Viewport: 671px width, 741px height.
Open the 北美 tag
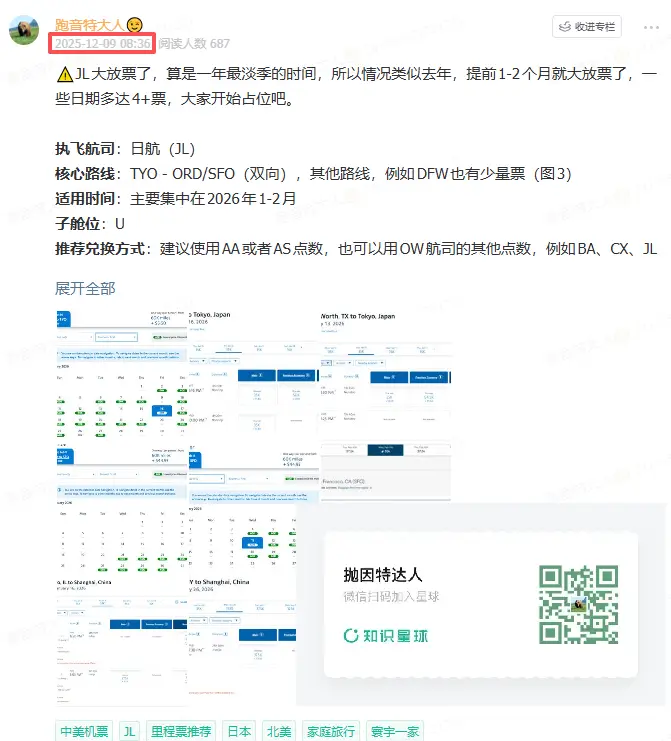coord(279,732)
